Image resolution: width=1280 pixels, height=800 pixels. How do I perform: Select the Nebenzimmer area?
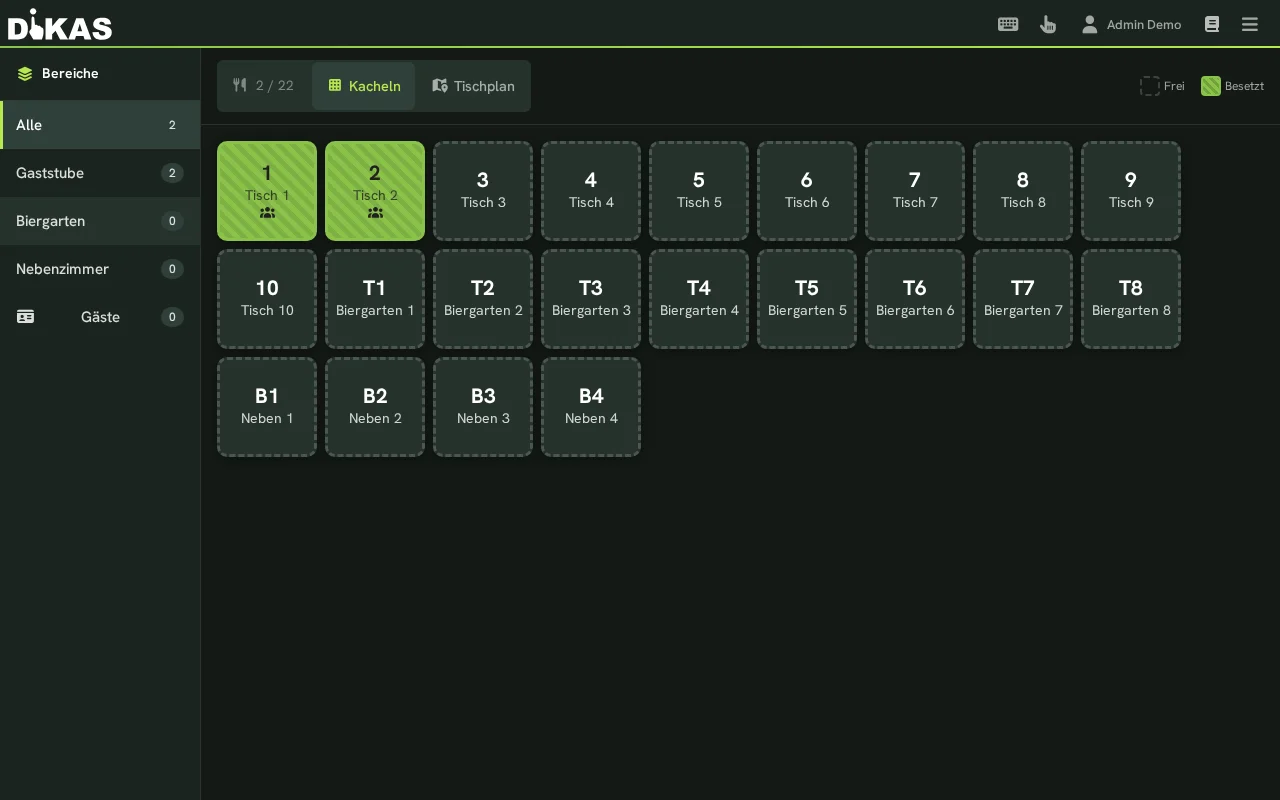100,269
